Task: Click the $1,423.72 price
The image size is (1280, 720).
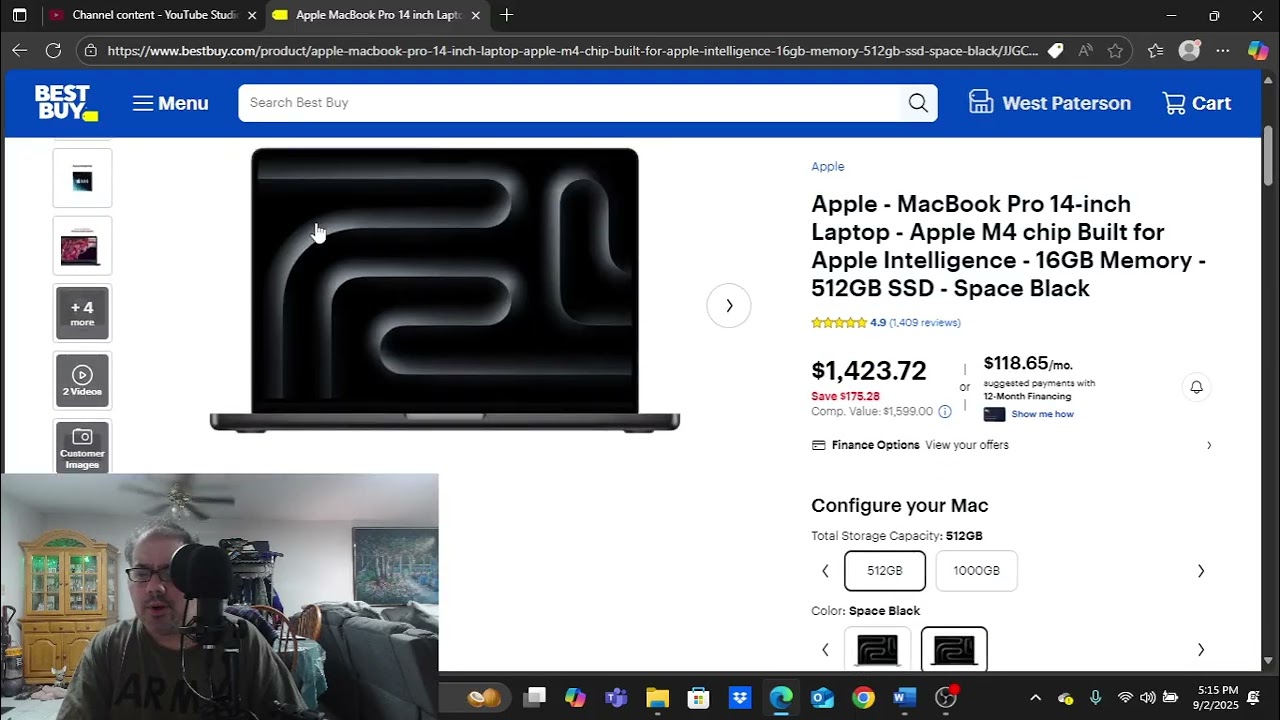Action: coord(869,371)
